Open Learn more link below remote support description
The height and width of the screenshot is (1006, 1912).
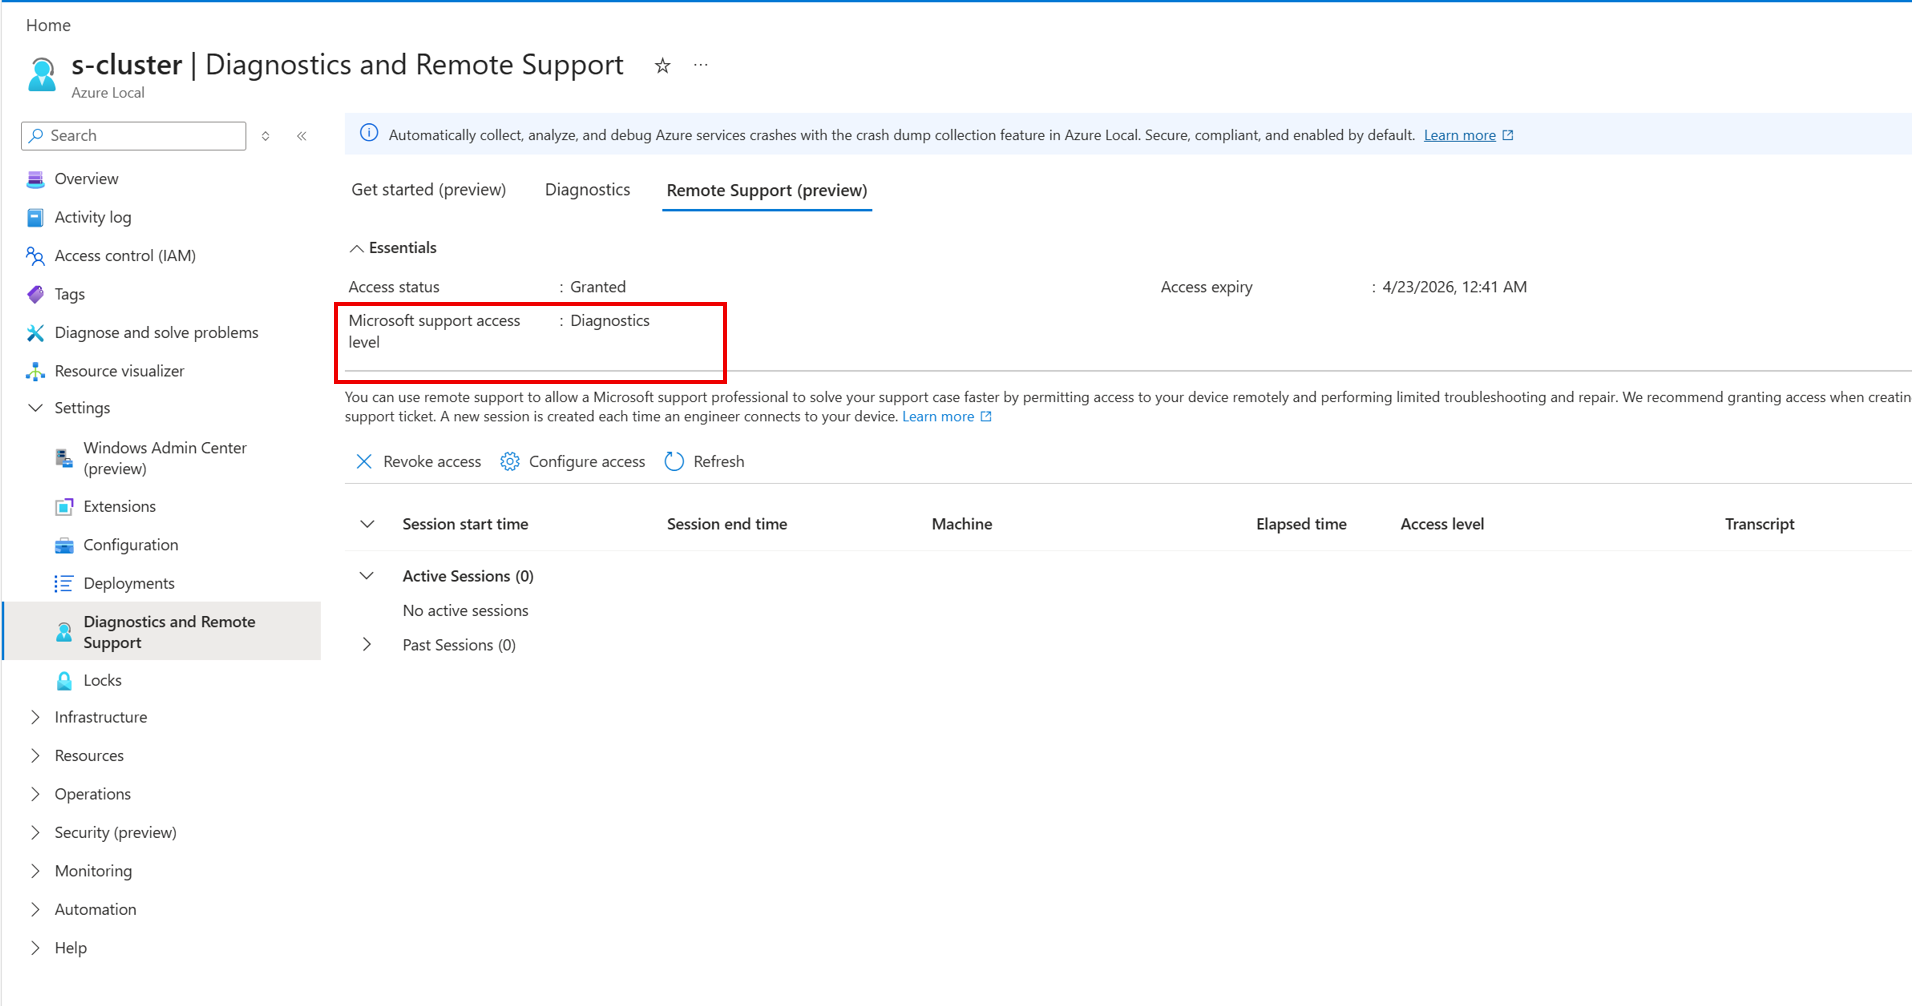938,416
